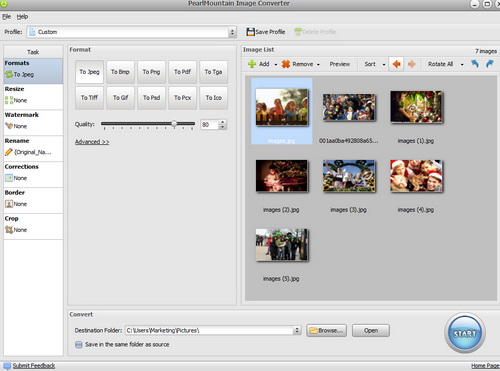Image resolution: width=500 pixels, height=371 pixels.
Task: Move image left with orange arrow
Action: click(x=396, y=64)
